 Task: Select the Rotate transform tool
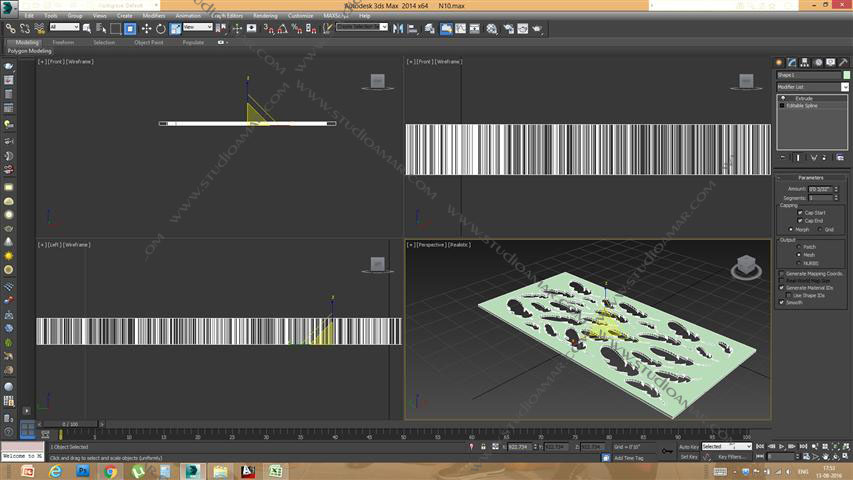point(161,29)
